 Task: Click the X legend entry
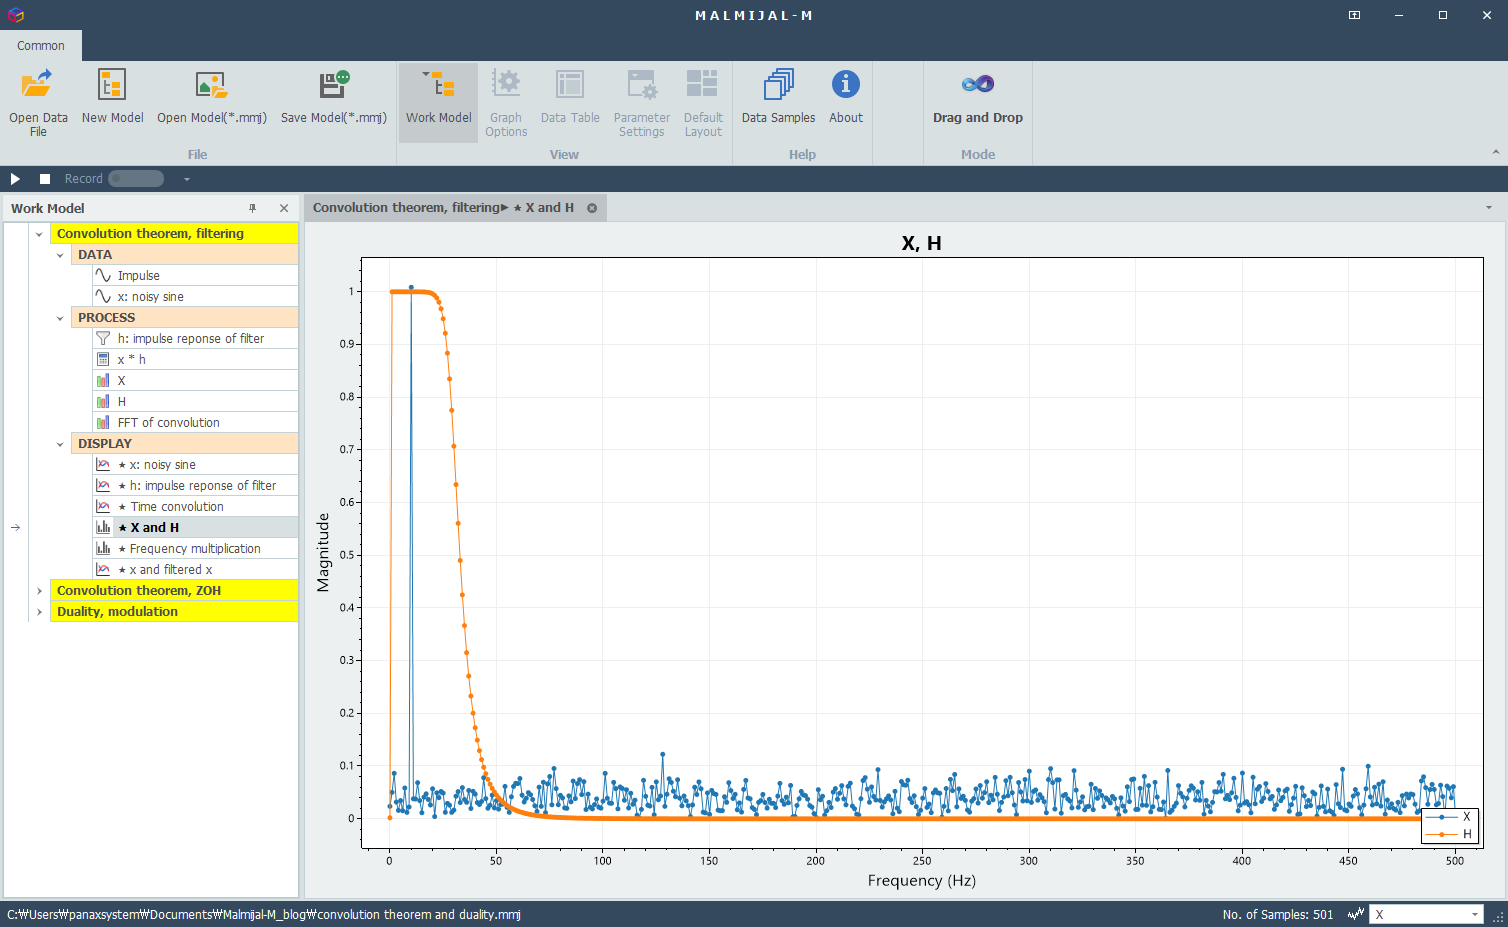1448,817
